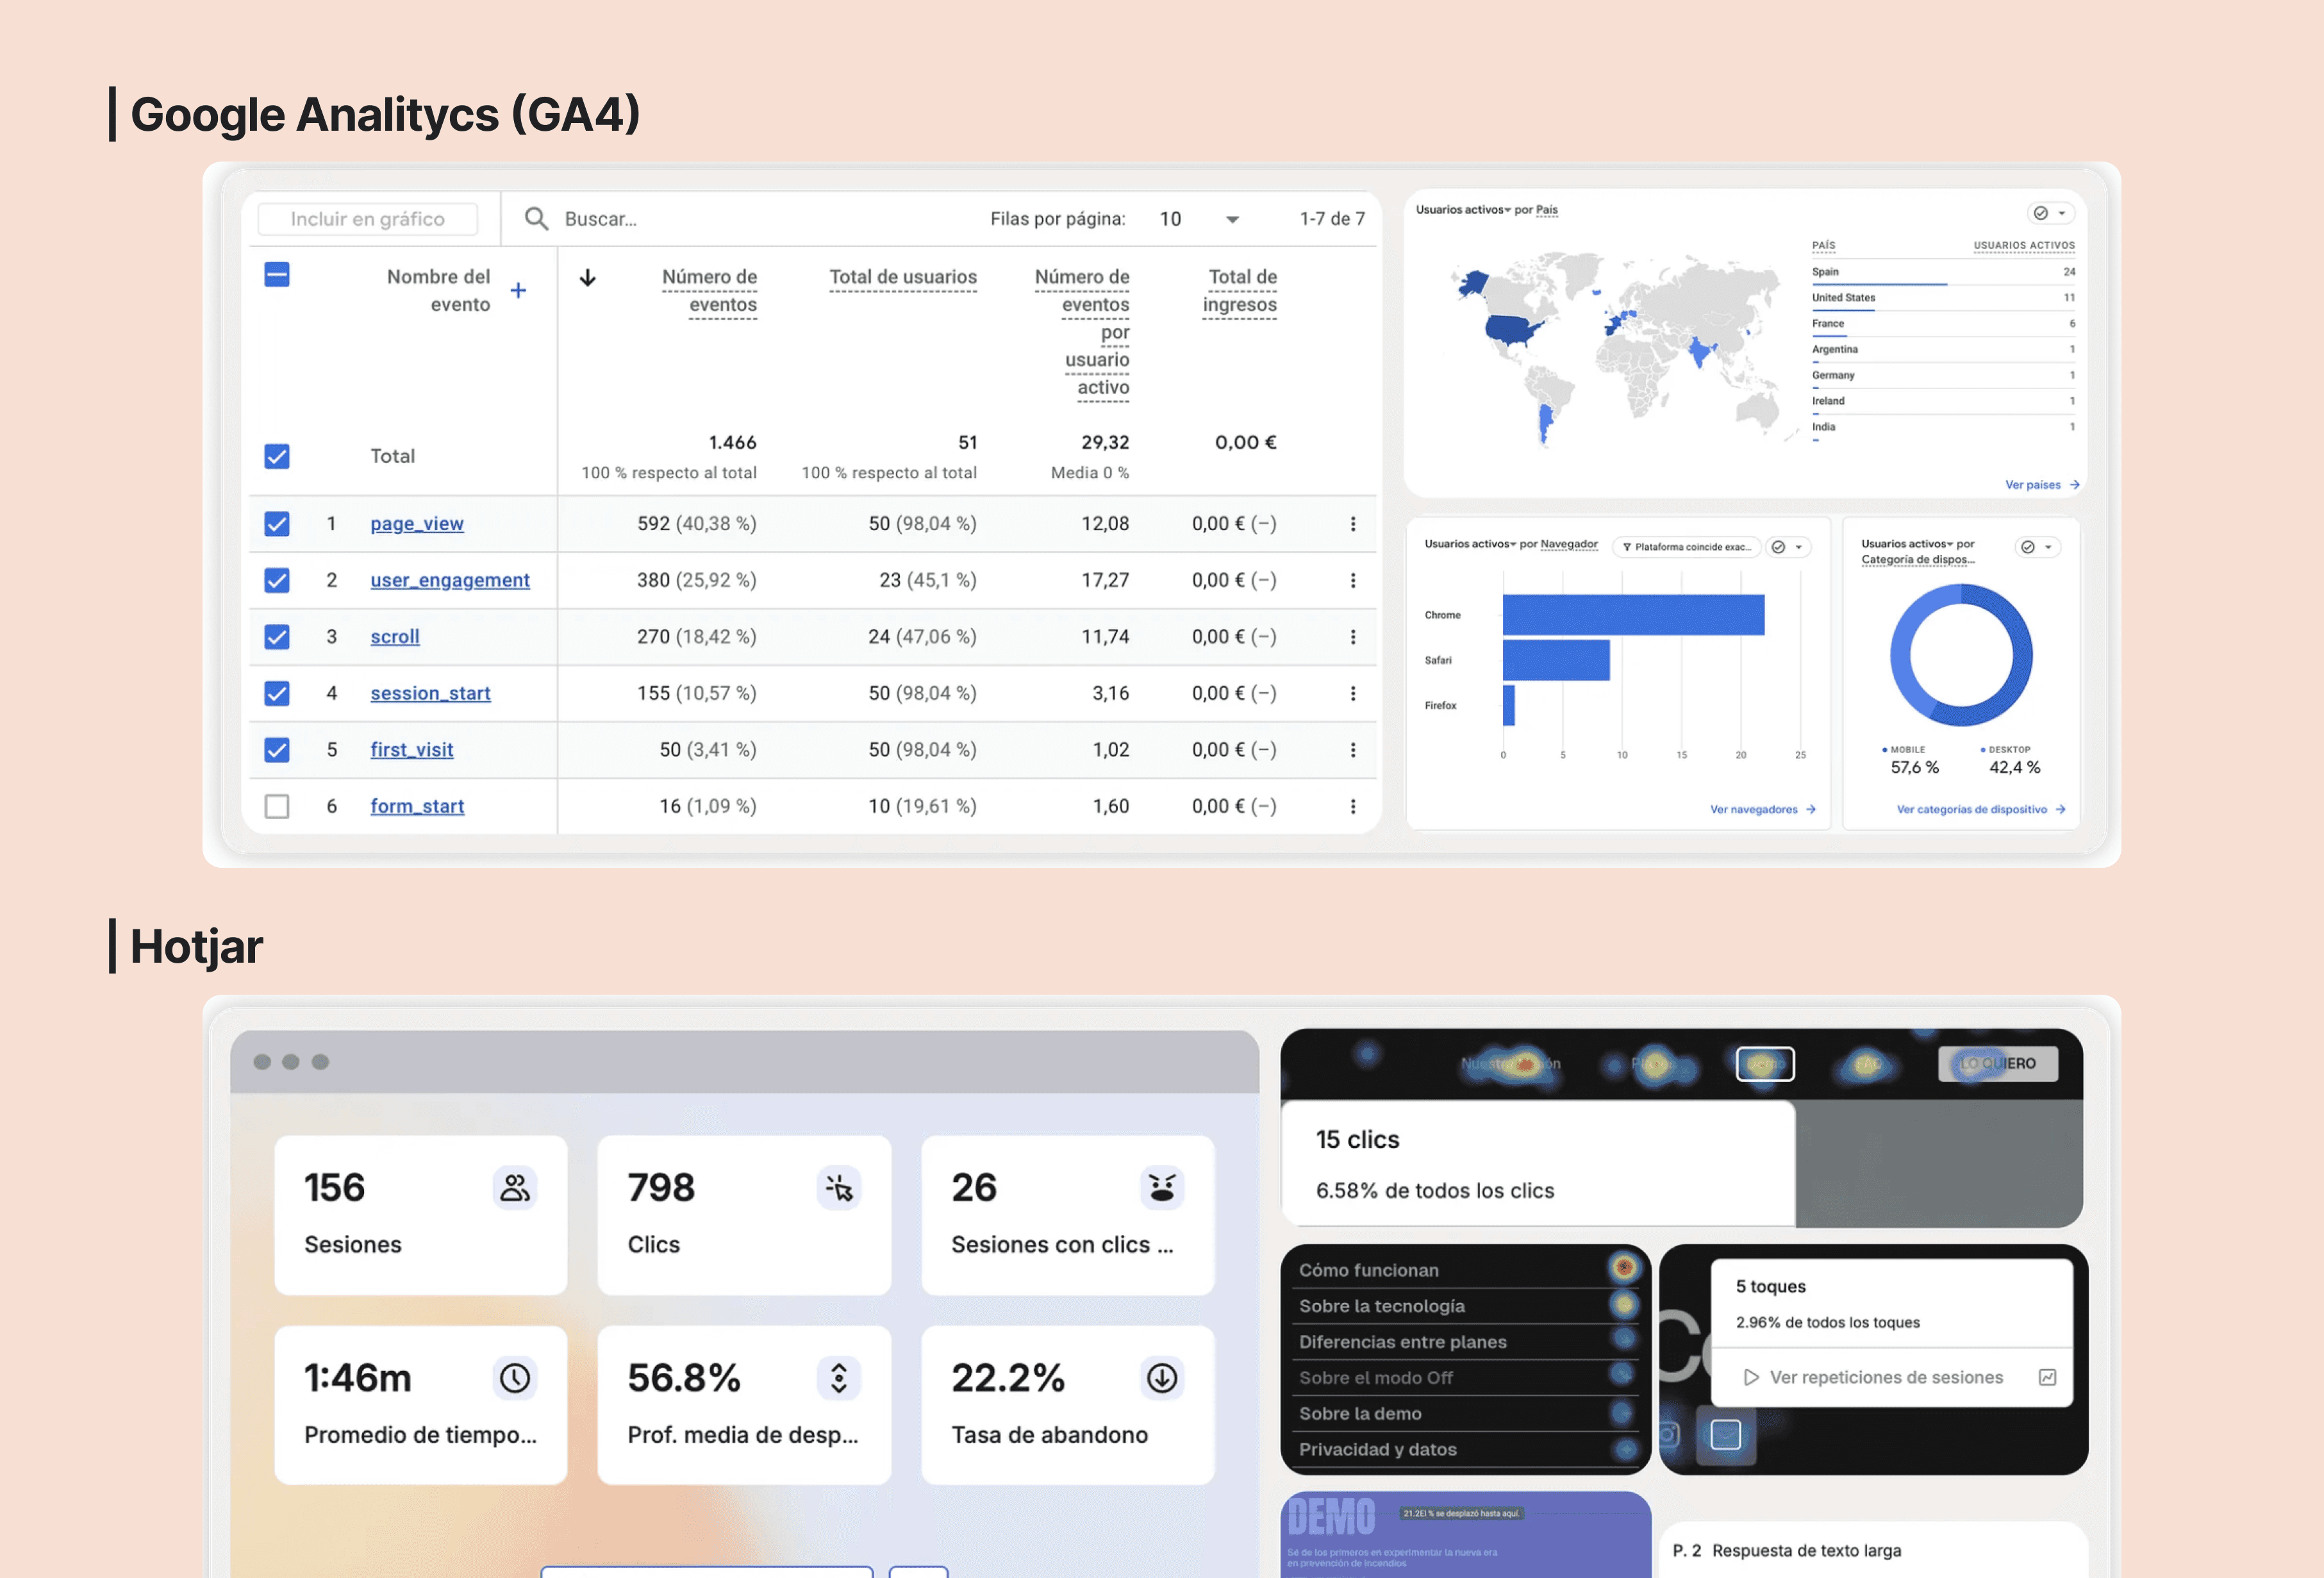The width and height of the screenshot is (2324, 1578).
Task: Click the Promedio de tiempo clock icon
Action: (515, 1378)
